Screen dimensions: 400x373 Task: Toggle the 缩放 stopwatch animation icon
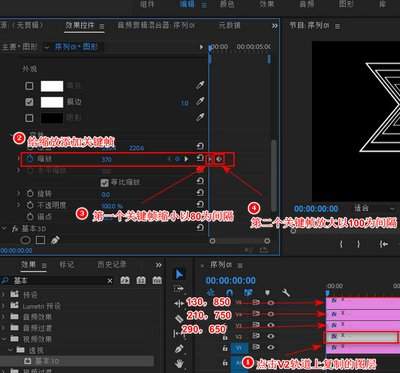[30, 159]
